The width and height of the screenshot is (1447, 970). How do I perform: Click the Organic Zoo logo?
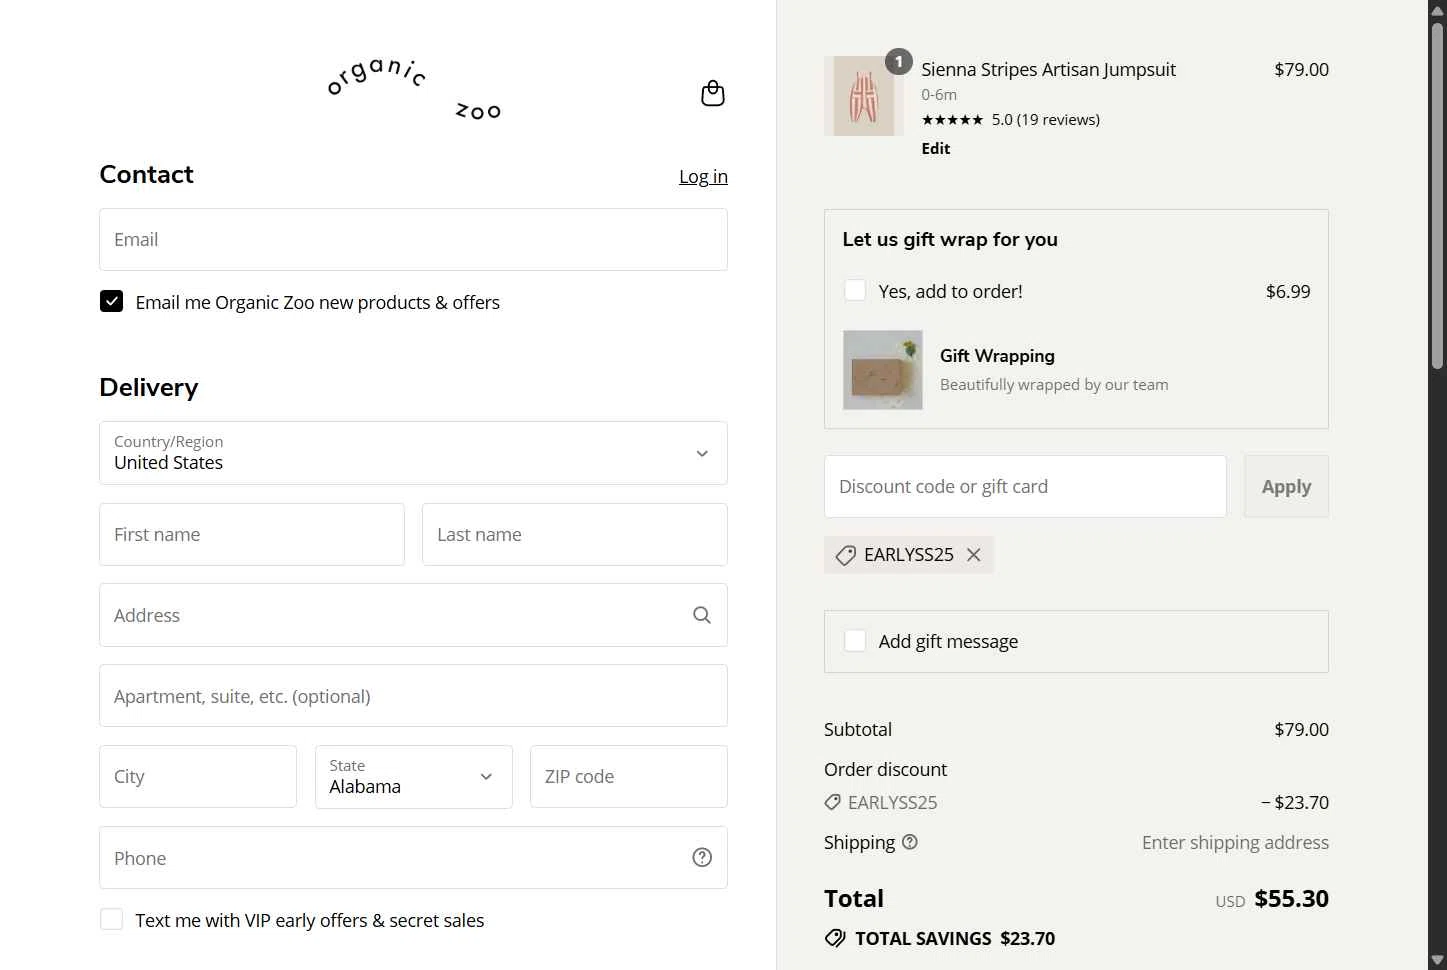tap(414, 90)
